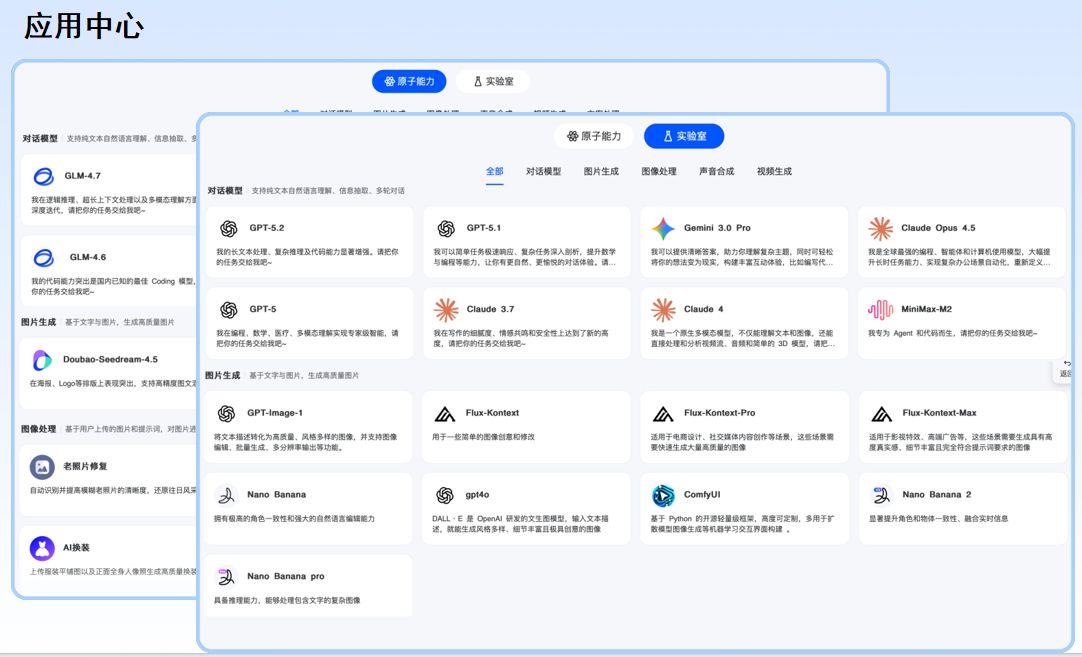Click the 应用中心 page title
This screenshot has height=657, width=1082.
83,26
